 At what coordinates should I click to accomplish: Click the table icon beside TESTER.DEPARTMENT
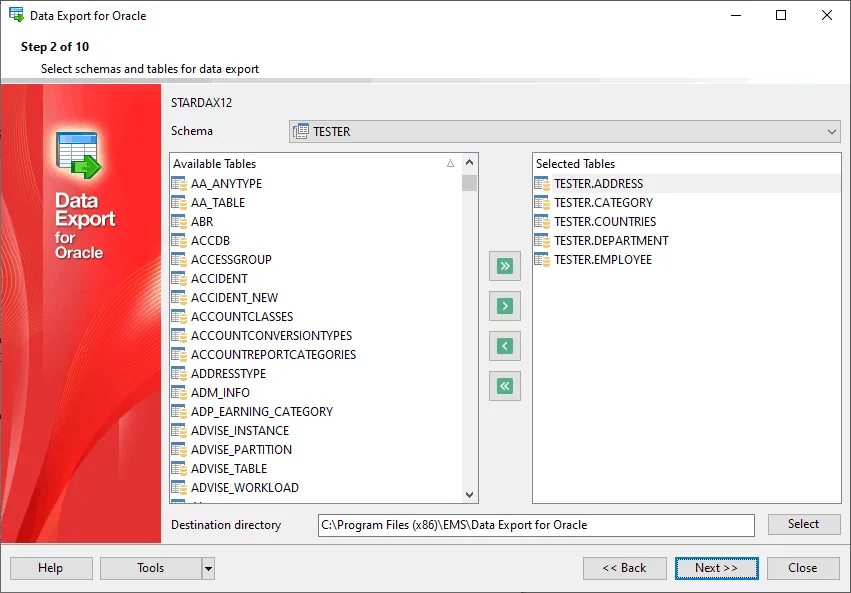click(542, 241)
